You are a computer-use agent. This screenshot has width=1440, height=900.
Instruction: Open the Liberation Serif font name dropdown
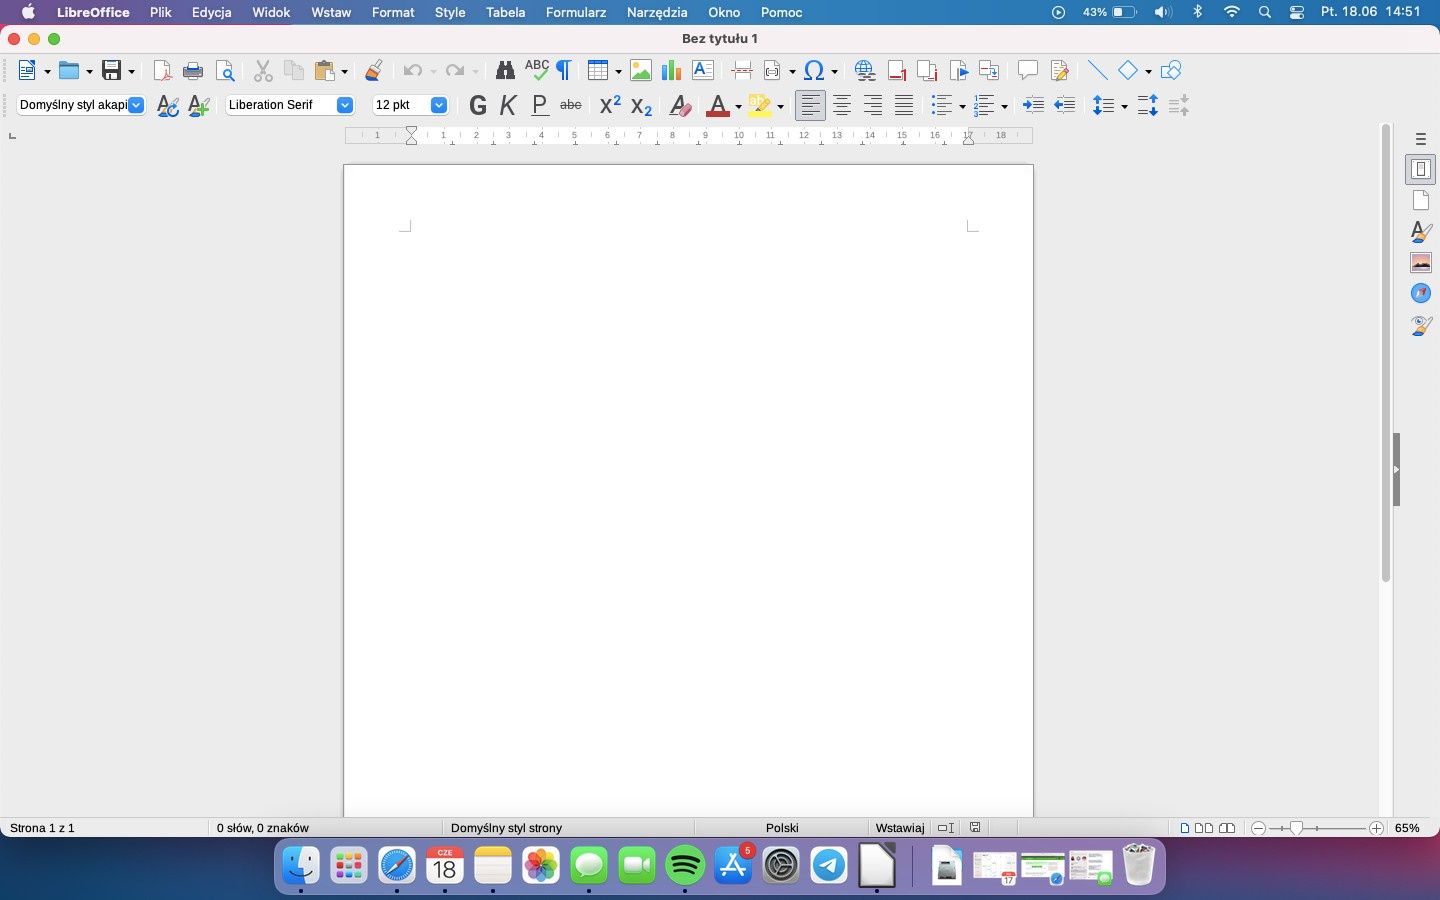(345, 105)
